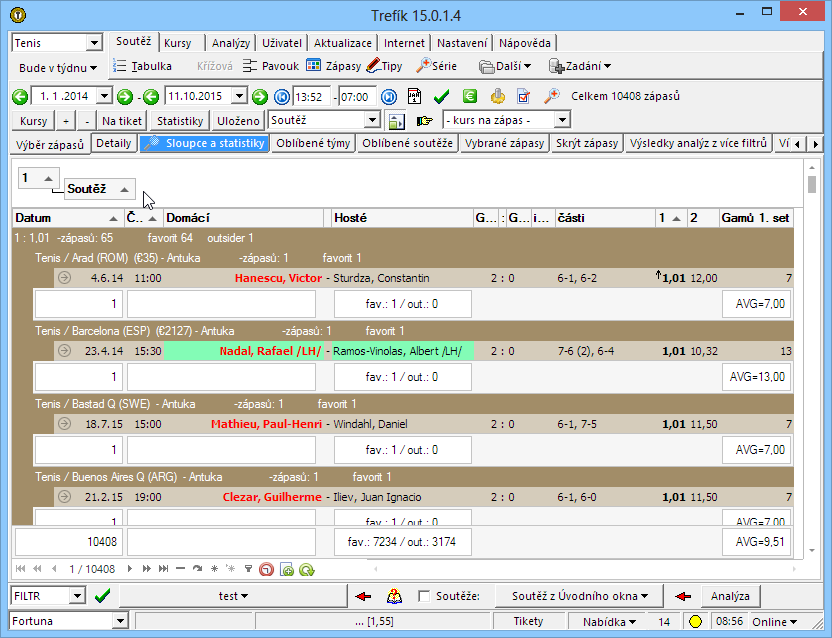
Task: Click the green checkmark in the date toolbar
Action: [441, 97]
